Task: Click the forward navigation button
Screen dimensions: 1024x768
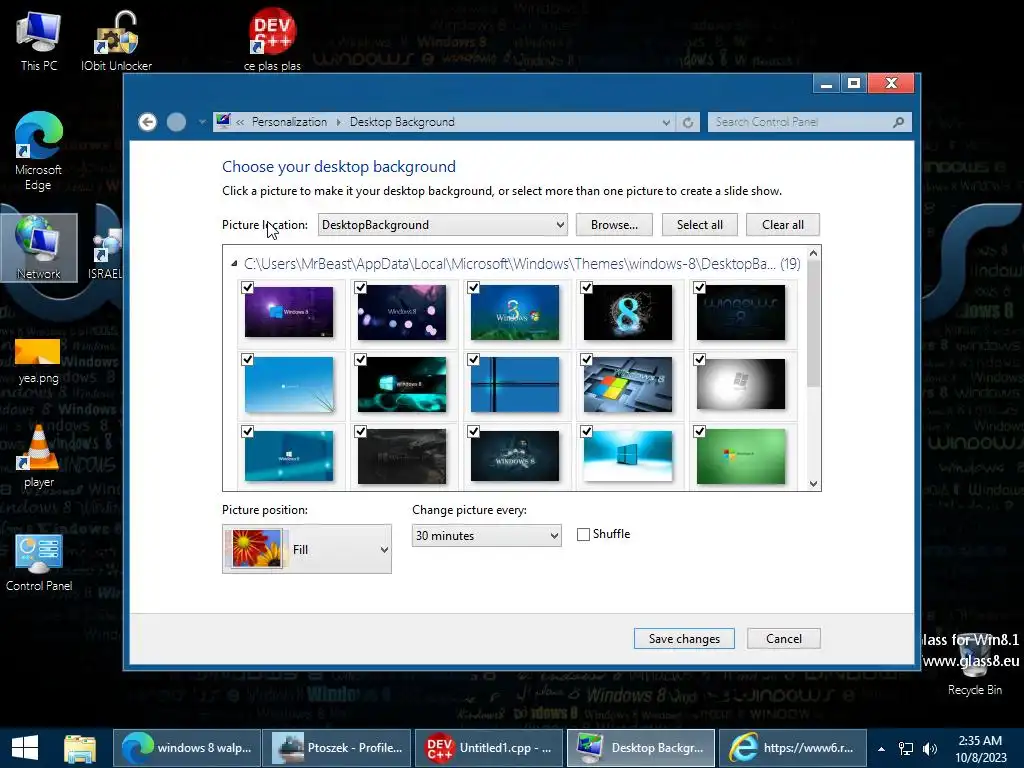Action: (x=176, y=122)
